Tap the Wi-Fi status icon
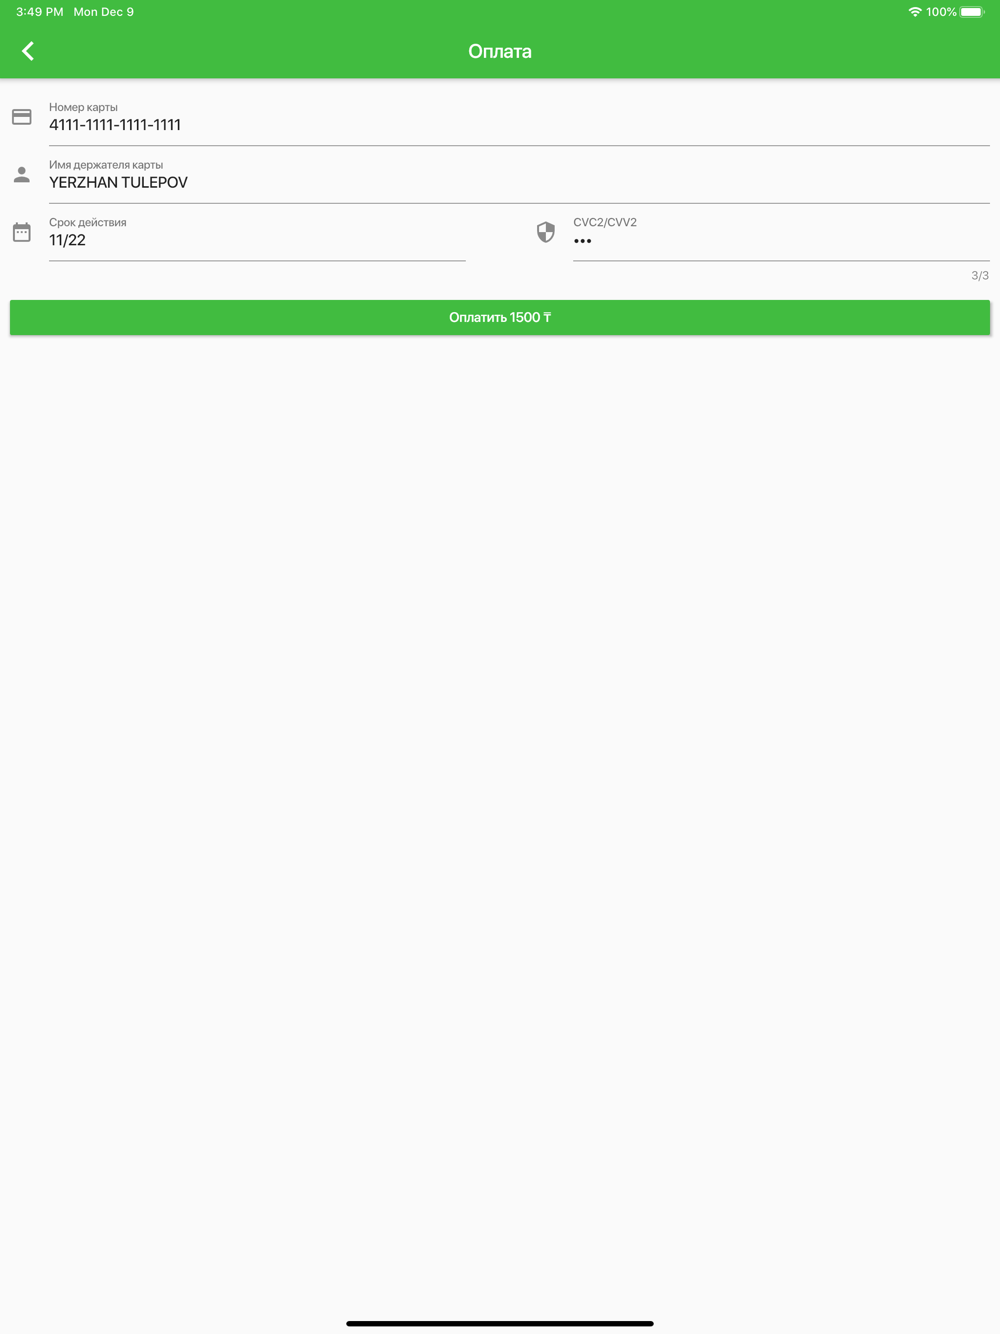This screenshot has height=1334, width=1000. pos(914,12)
